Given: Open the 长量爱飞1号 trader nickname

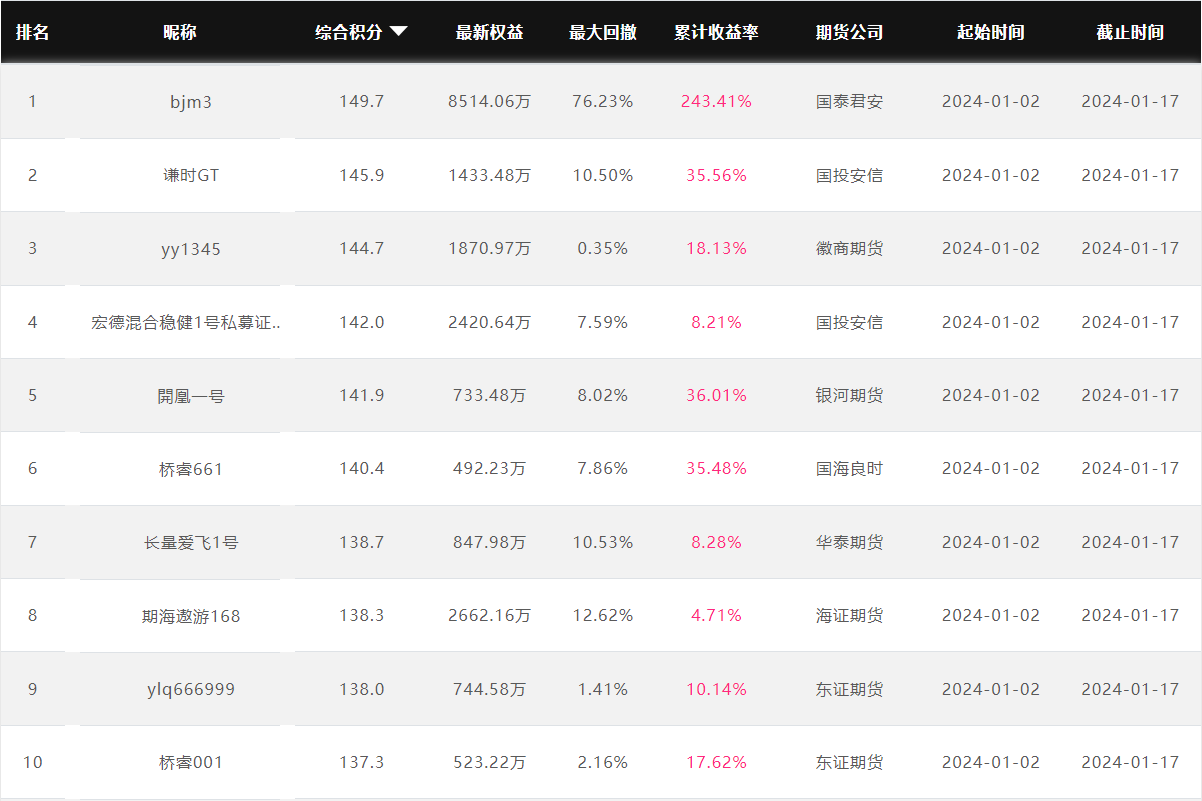Looking at the screenshot, I should (191, 543).
